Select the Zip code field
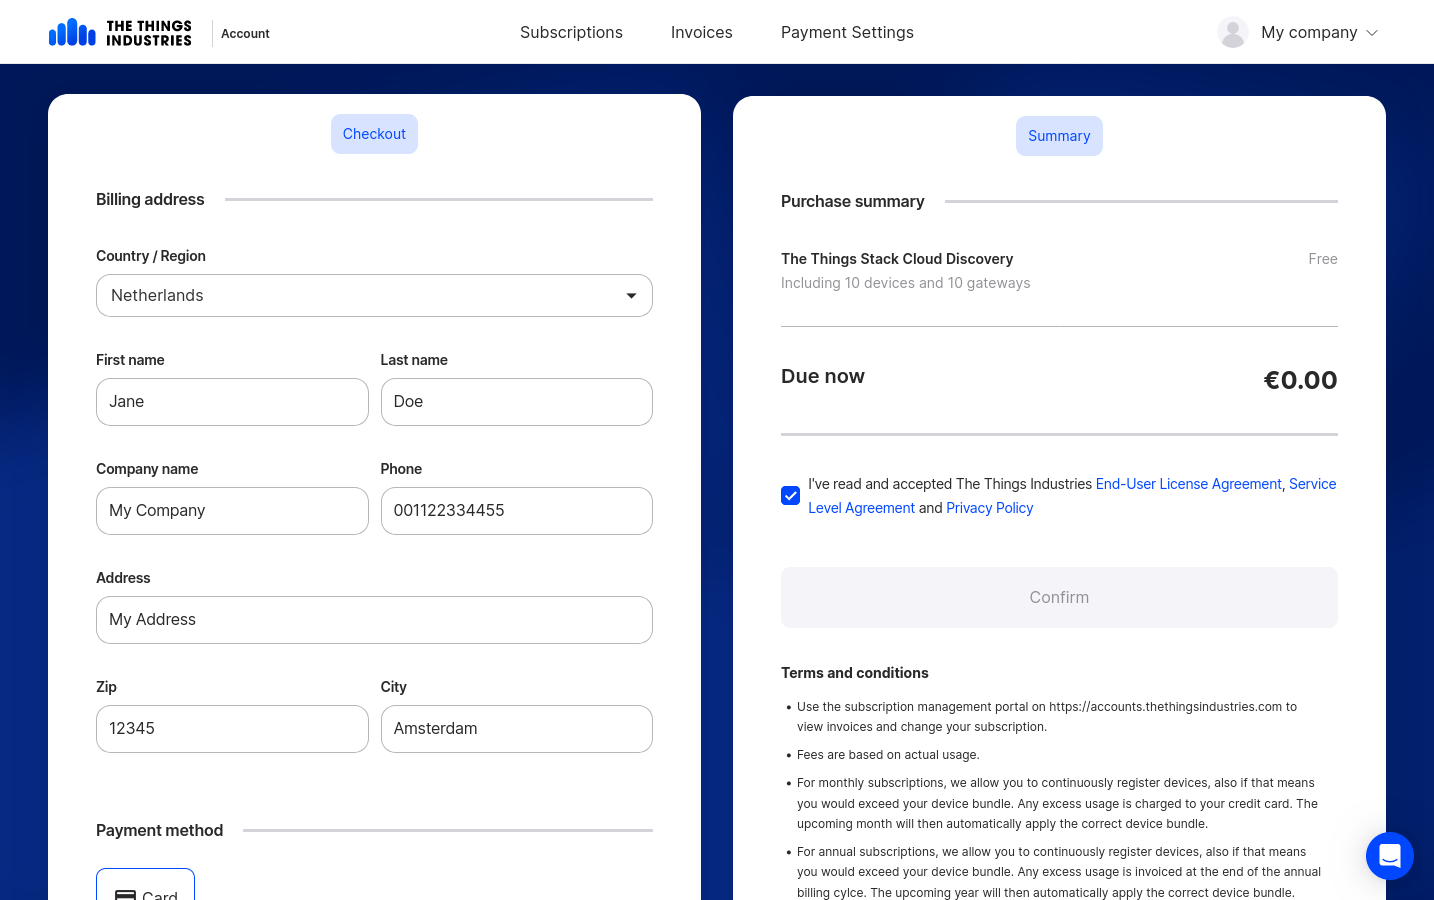Image resolution: width=1434 pixels, height=900 pixels. [232, 728]
